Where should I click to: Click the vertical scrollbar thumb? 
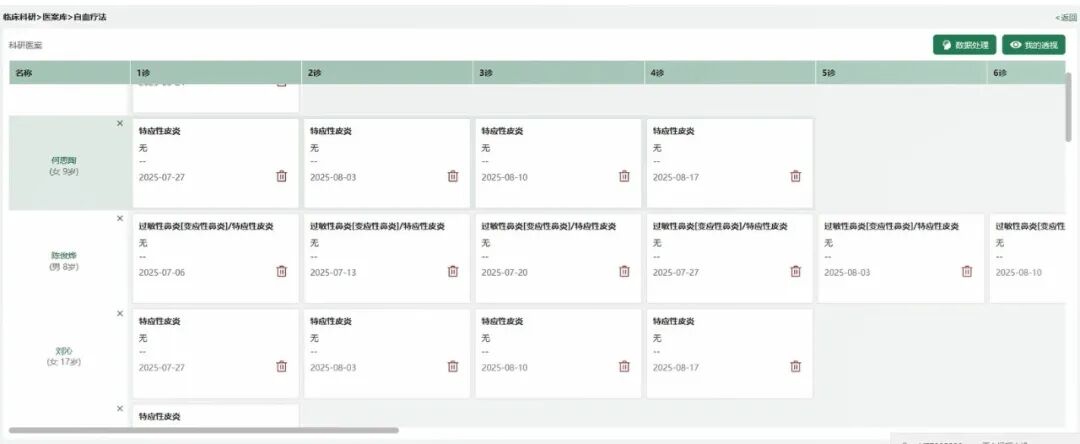click(x=1069, y=107)
